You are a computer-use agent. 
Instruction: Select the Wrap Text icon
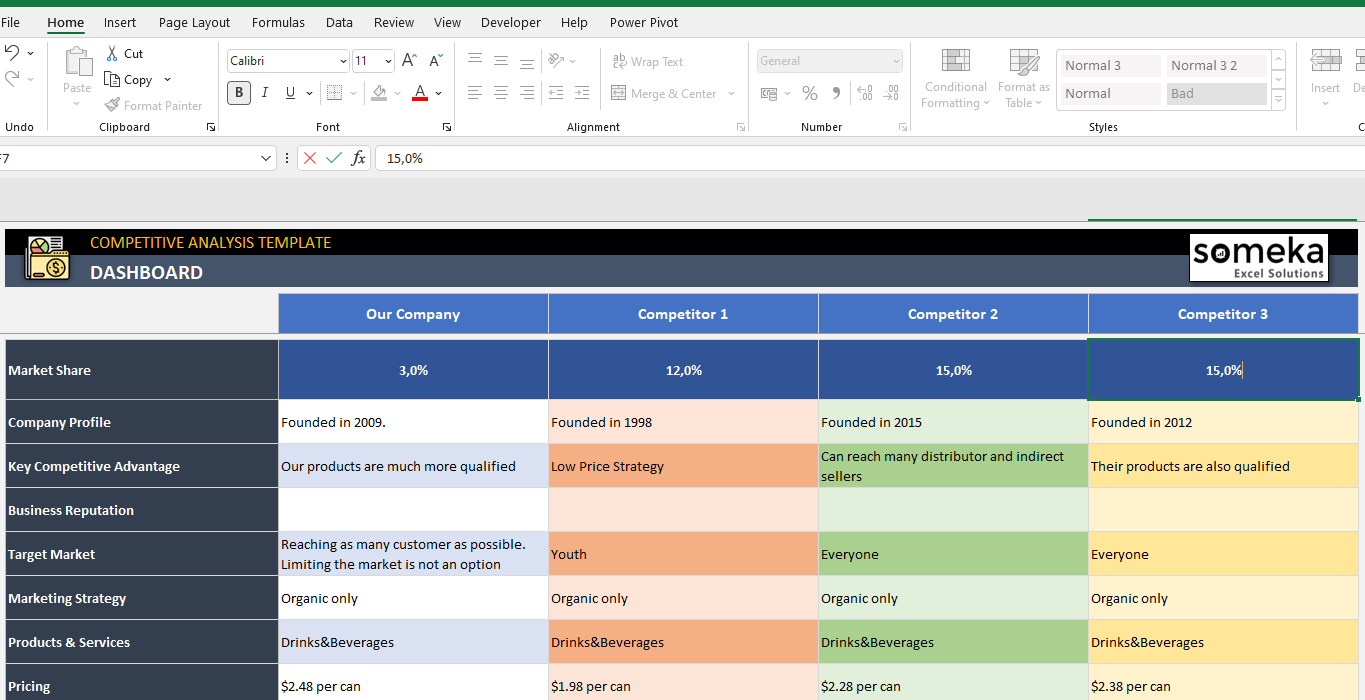pos(647,61)
